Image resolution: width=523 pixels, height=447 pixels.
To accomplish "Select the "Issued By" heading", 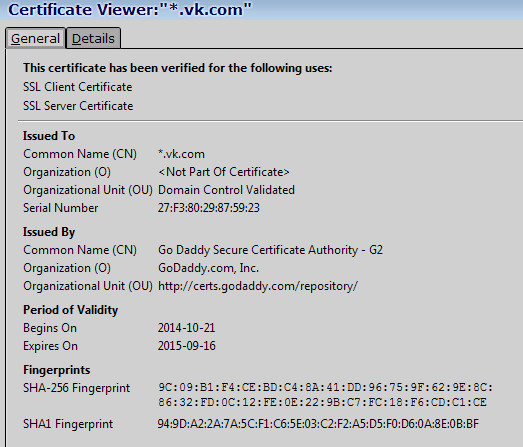I will point(49,232).
